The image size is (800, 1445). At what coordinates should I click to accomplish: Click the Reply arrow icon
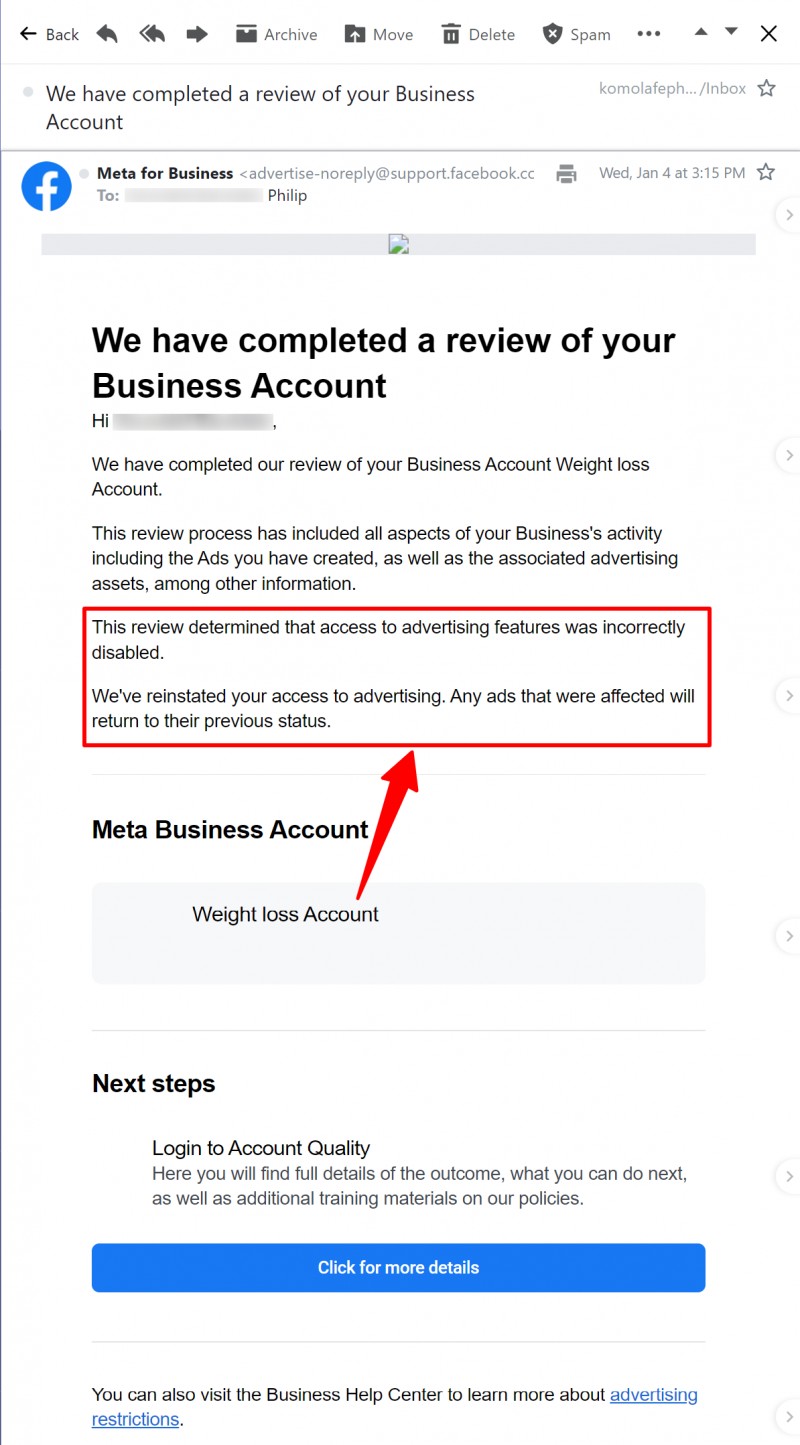(107, 34)
